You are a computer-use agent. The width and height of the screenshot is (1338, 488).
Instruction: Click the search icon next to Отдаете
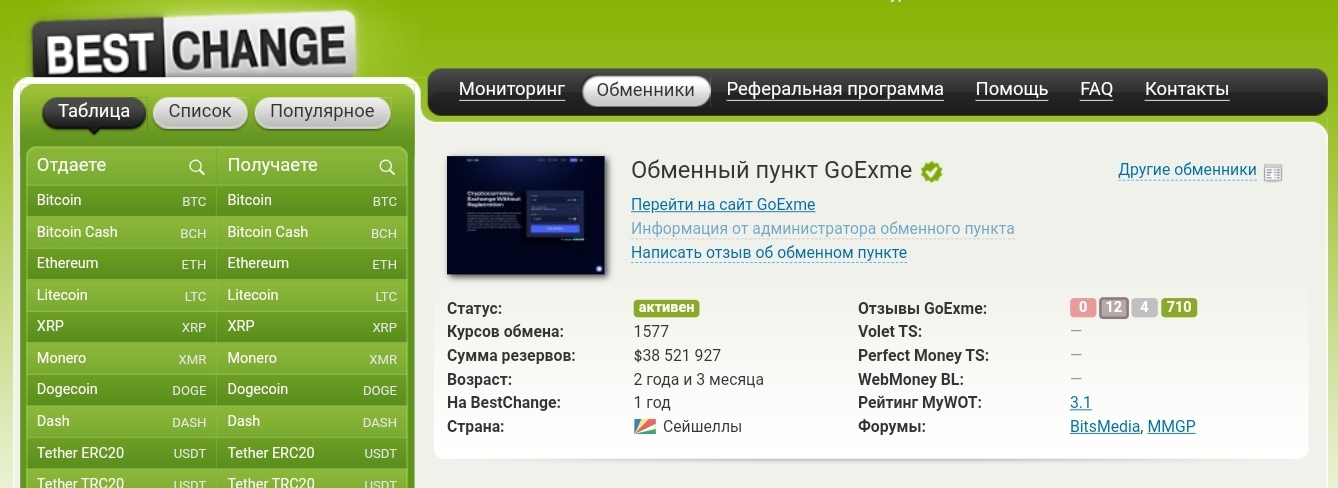click(197, 166)
